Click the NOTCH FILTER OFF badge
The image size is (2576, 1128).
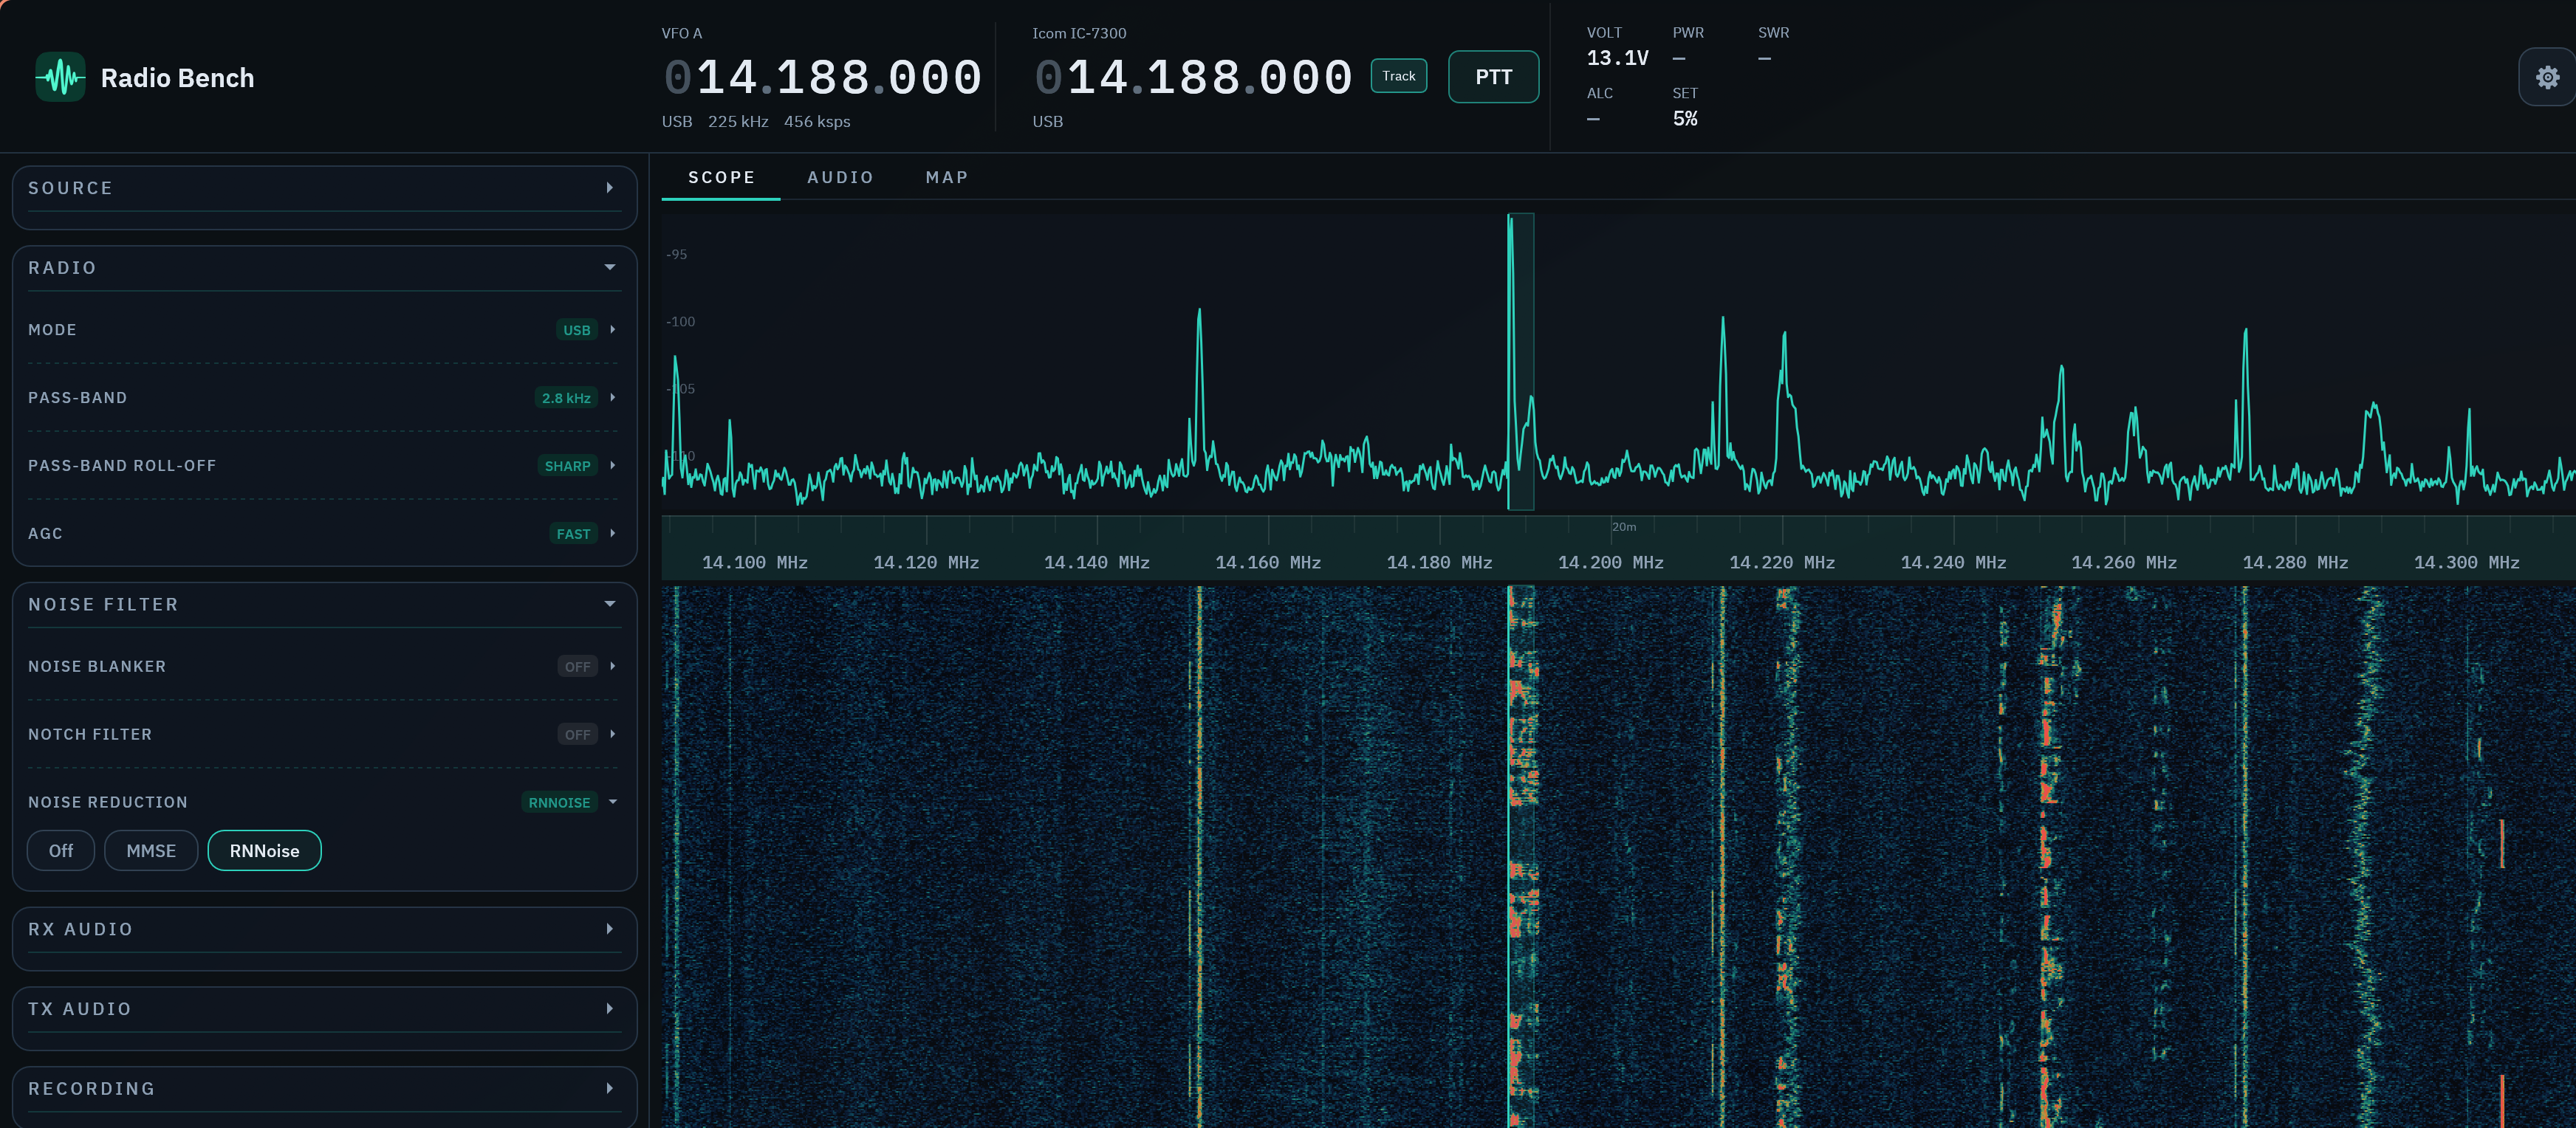pos(577,735)
